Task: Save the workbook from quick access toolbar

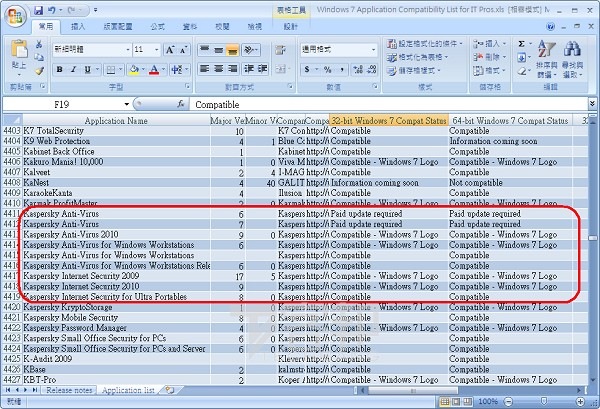Action: tap(38, 10)
